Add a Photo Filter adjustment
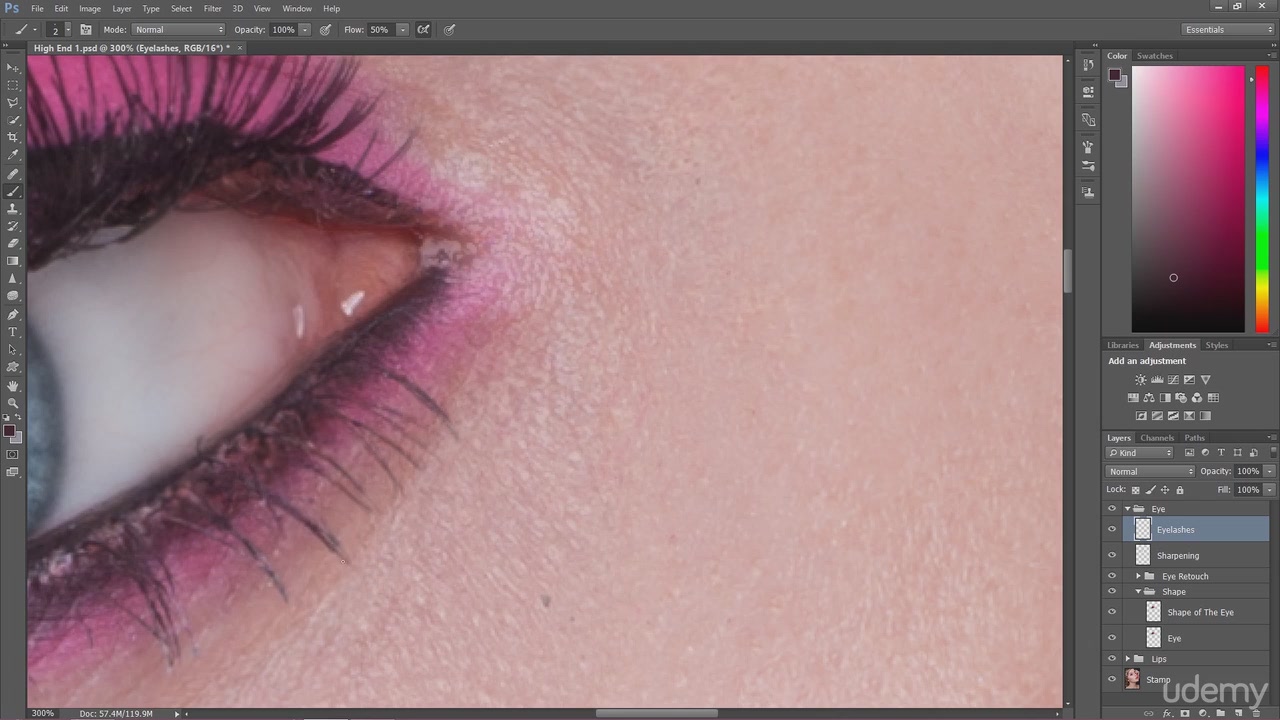This screenshot has height=720, width=1280. [1181, 398]
